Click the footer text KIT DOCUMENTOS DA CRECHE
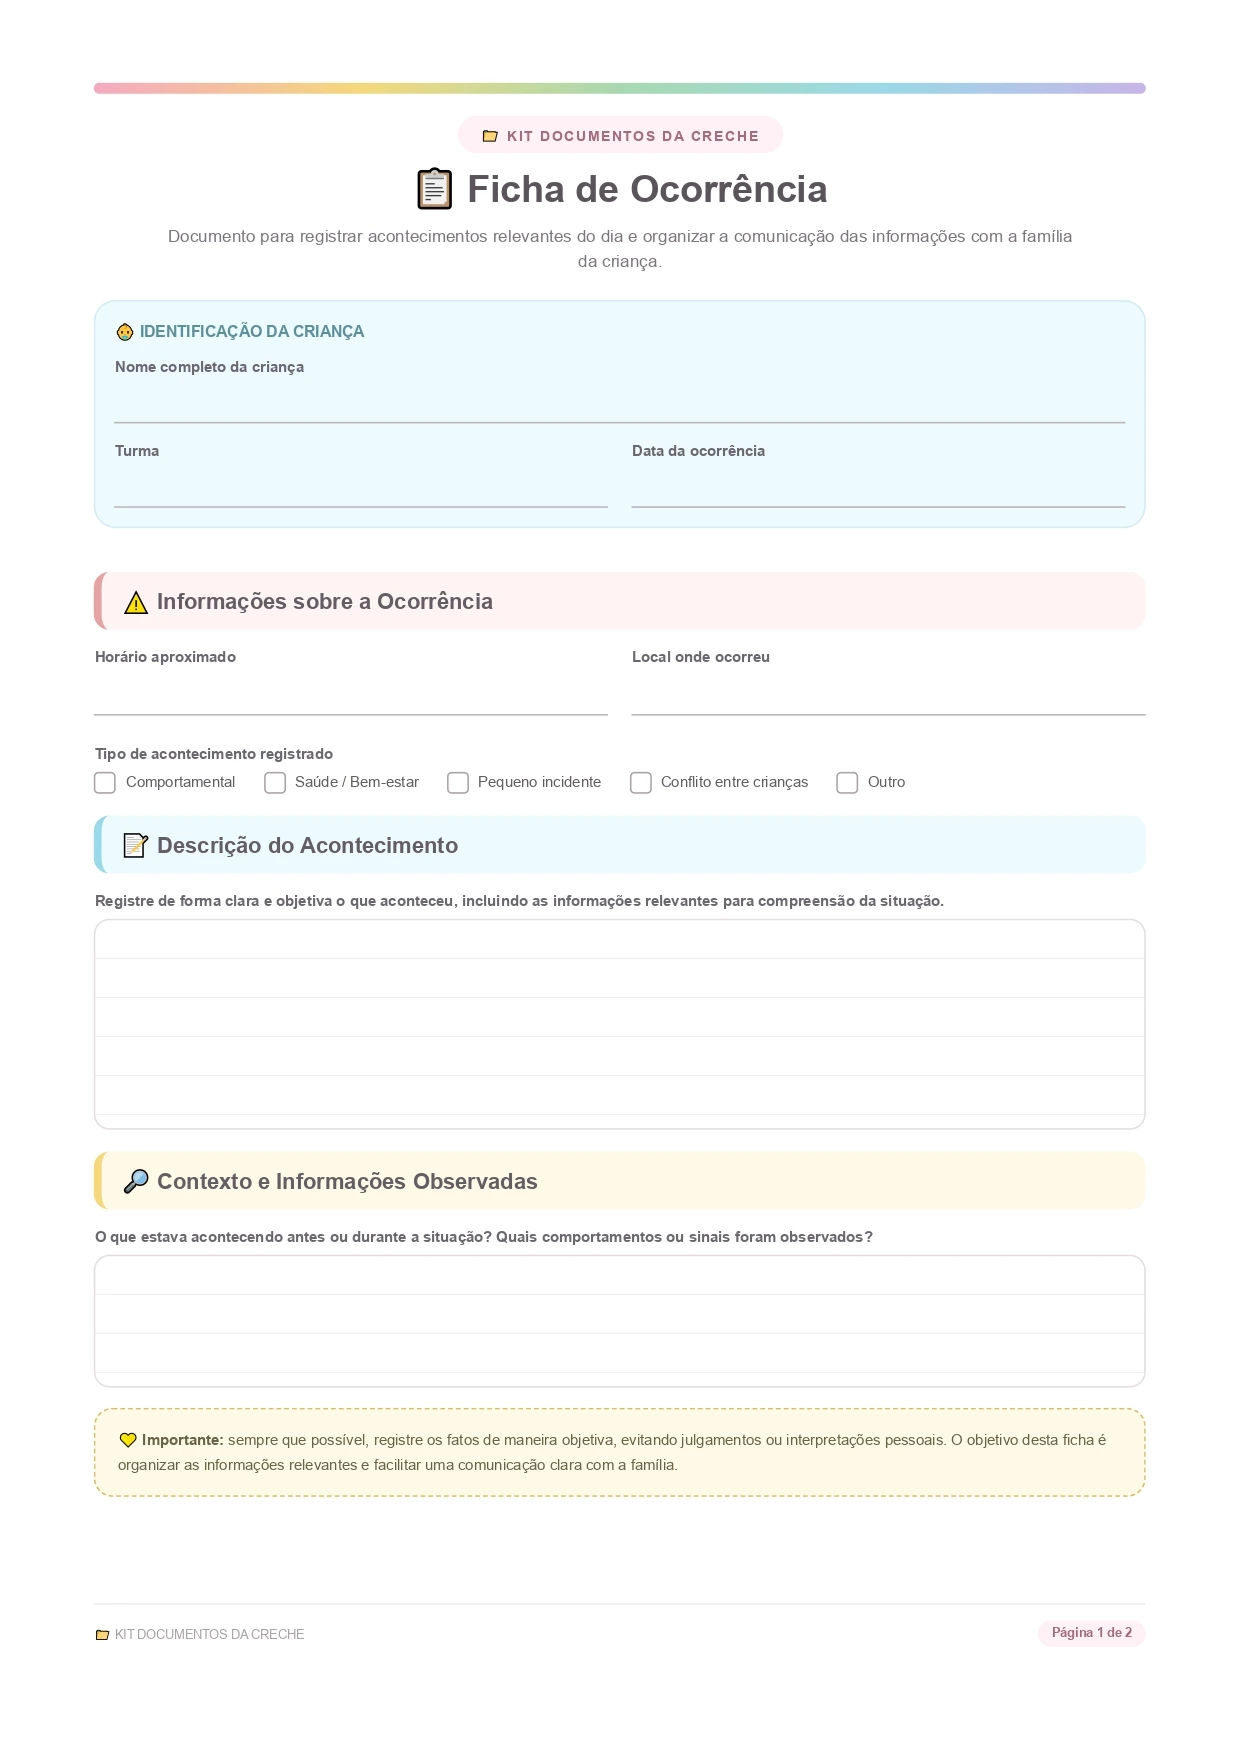The image size is (1240, 1754). click(210, 1635)
